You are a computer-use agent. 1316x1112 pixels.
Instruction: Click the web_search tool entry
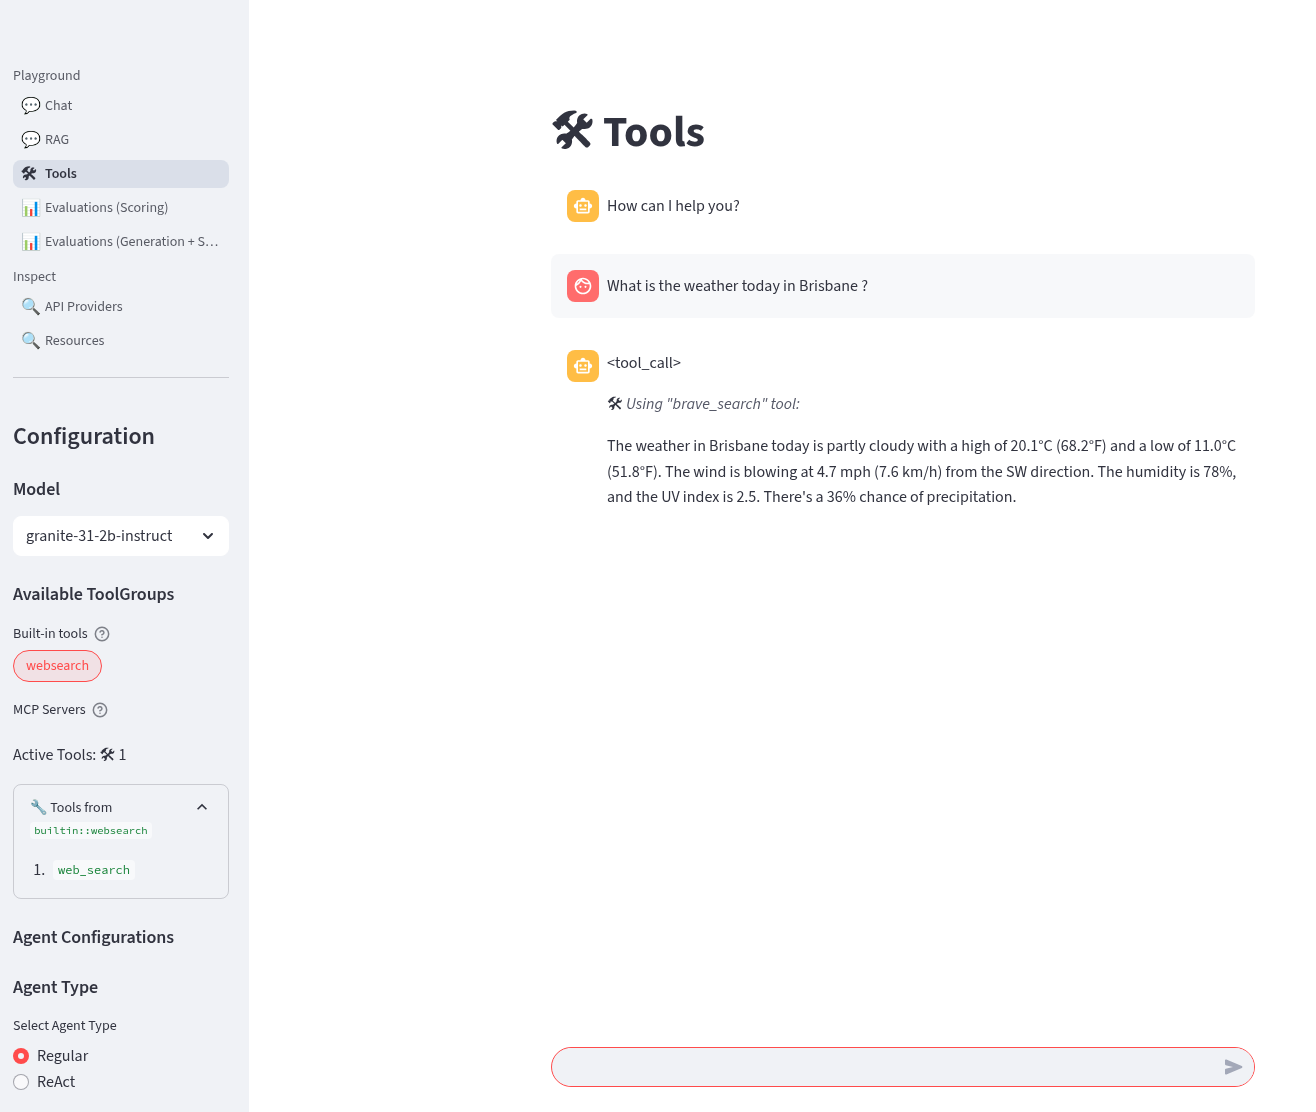coord(94,870)
